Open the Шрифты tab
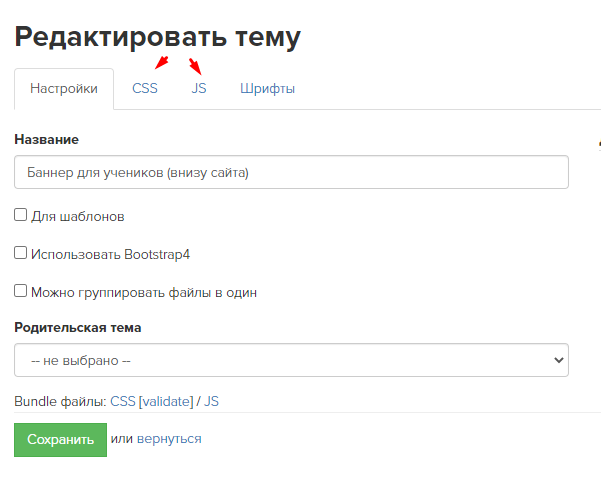The image size is (601, 479). click(268, 89)
